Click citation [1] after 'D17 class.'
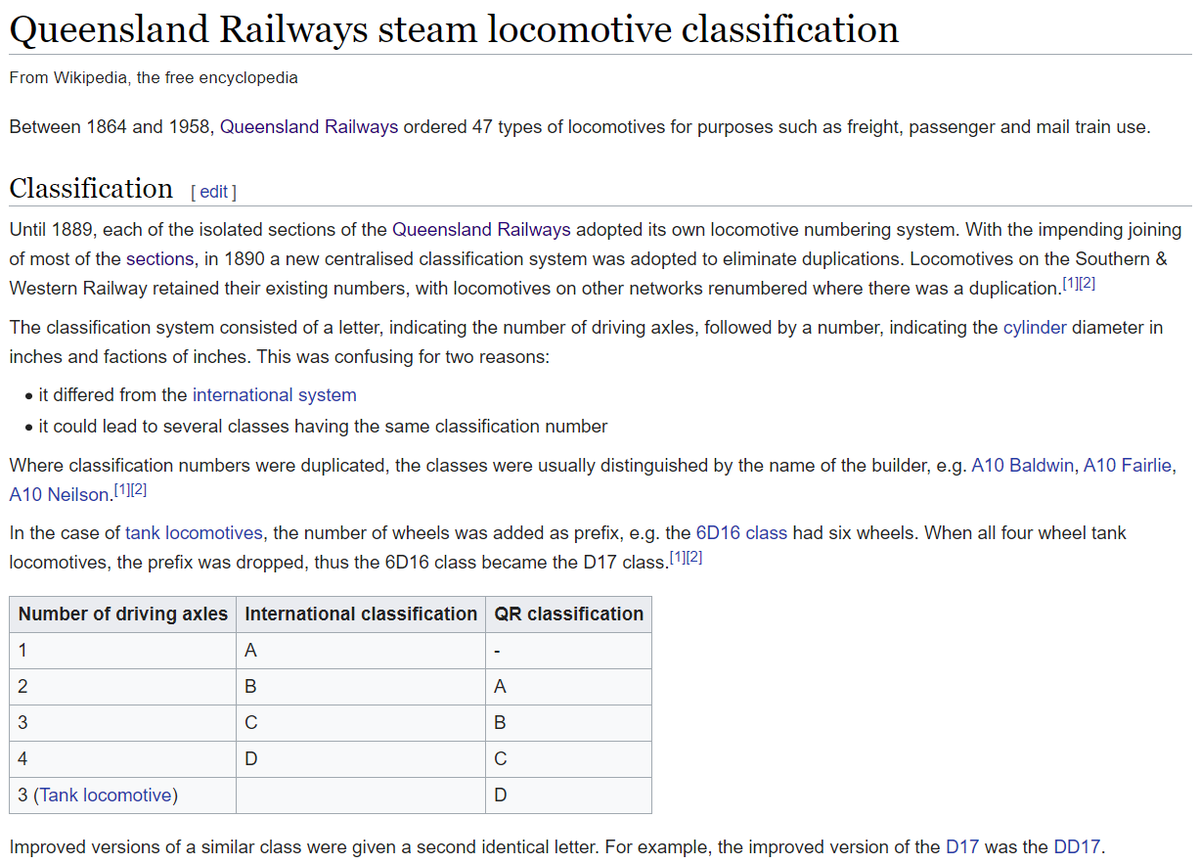This screenshot has width=1200, height=864. [680, 558]
